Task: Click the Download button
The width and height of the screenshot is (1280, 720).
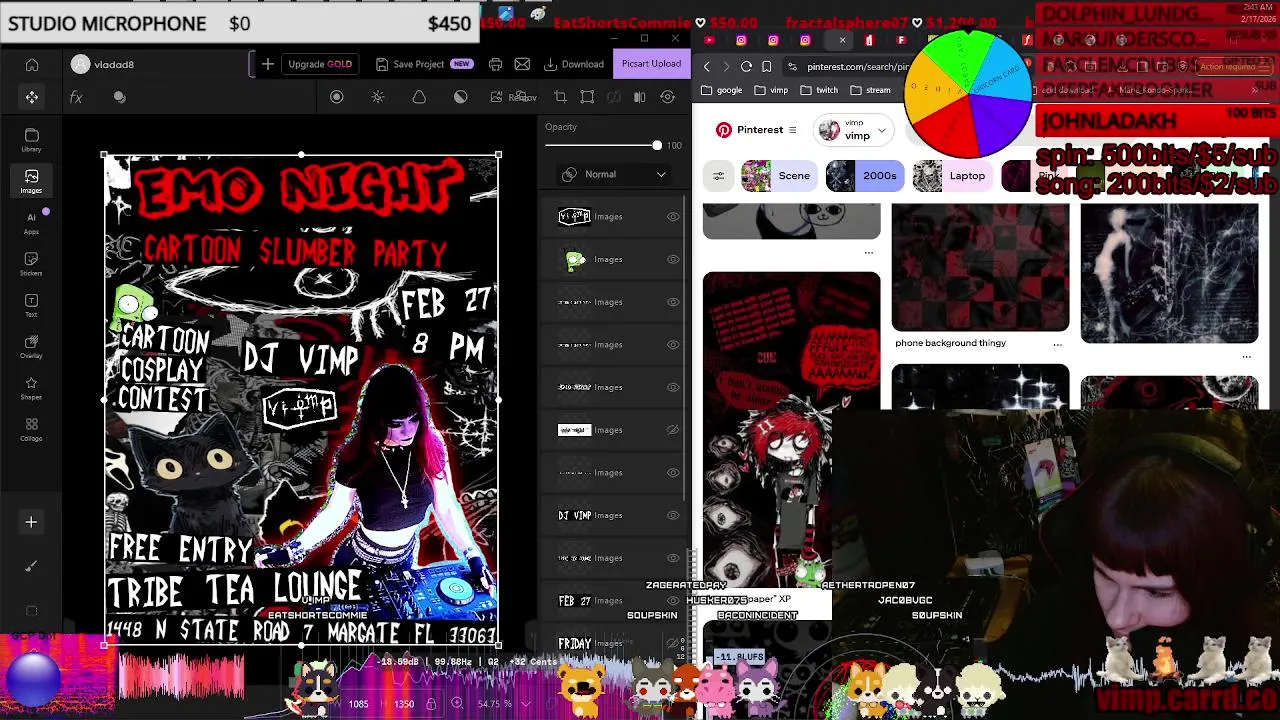Action: click(574, 64)
